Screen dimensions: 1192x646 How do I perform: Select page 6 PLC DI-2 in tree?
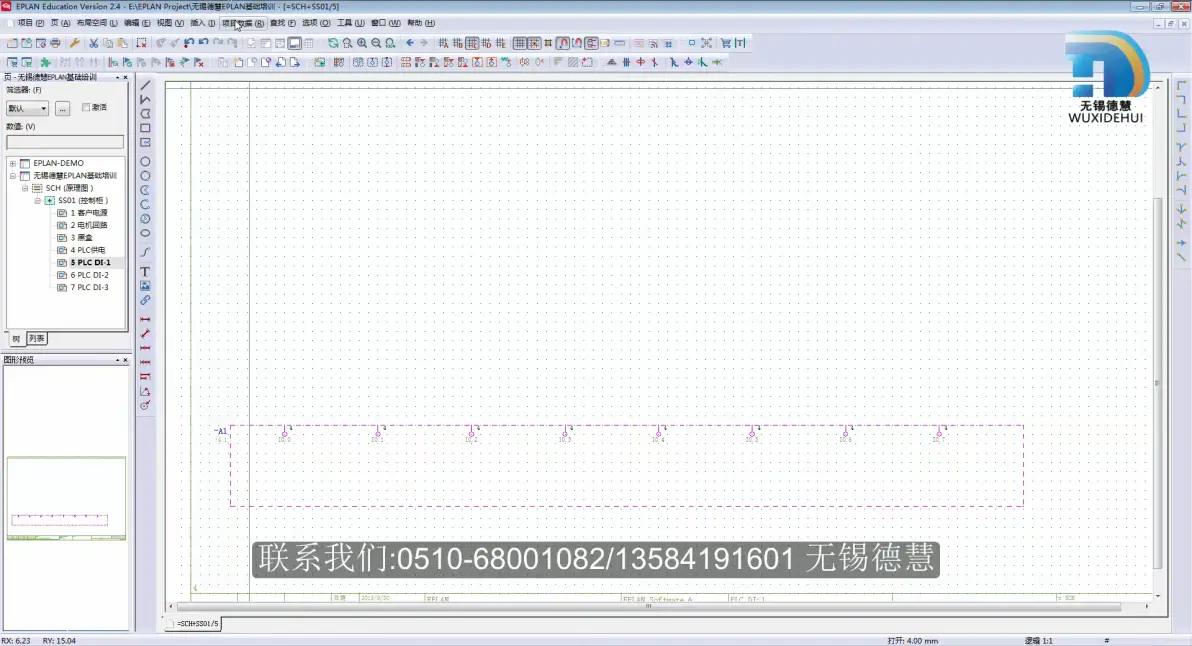[90, 275]
